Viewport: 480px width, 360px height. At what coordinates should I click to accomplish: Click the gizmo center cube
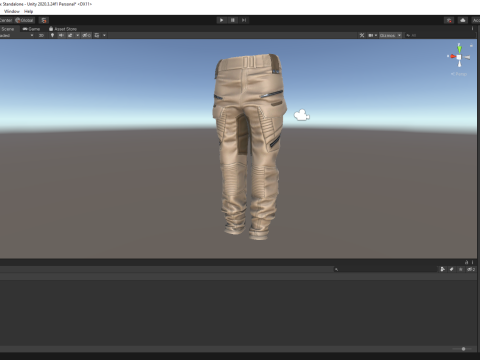[459, 57]
